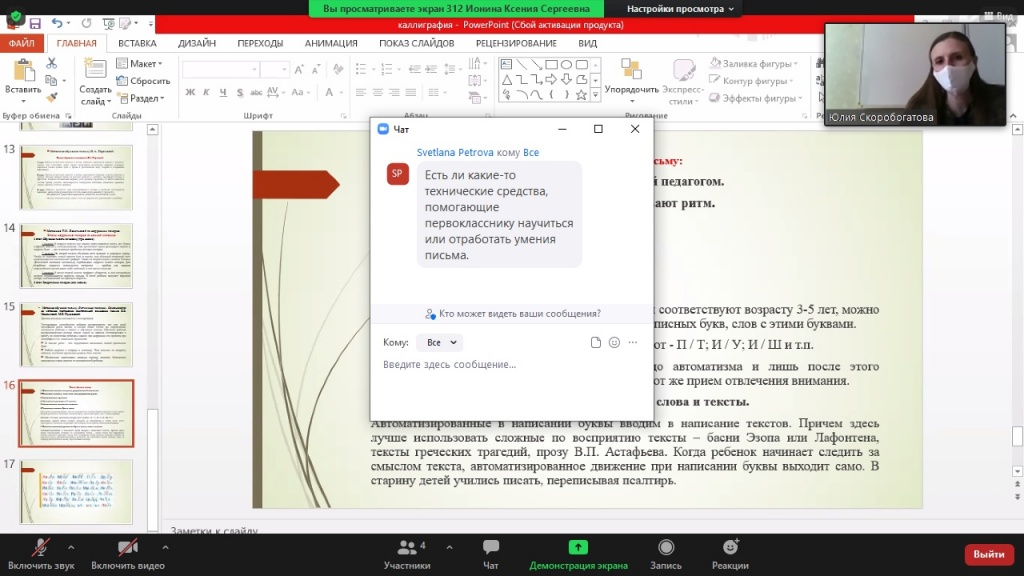Click the file attachment icon in chat
Image resolution: width=1024 pixels, height=576 pixels.
pyautogui.click(x=596, y=342)
